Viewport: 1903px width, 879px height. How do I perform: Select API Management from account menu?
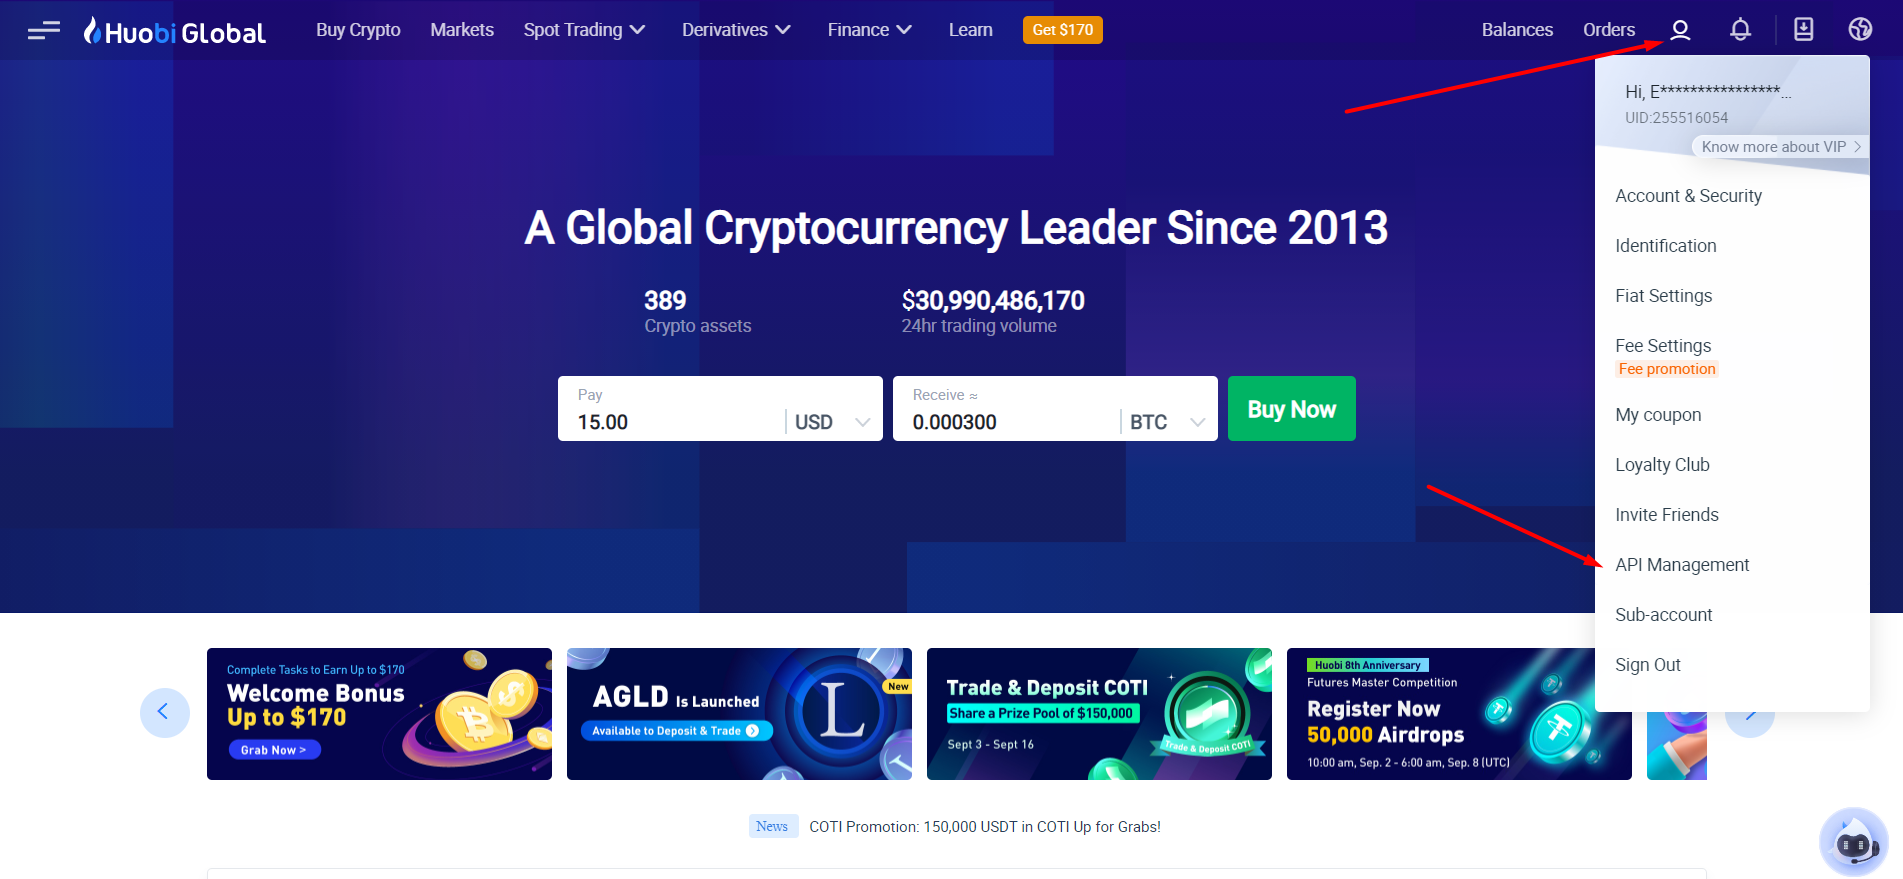pos(1682,565)
